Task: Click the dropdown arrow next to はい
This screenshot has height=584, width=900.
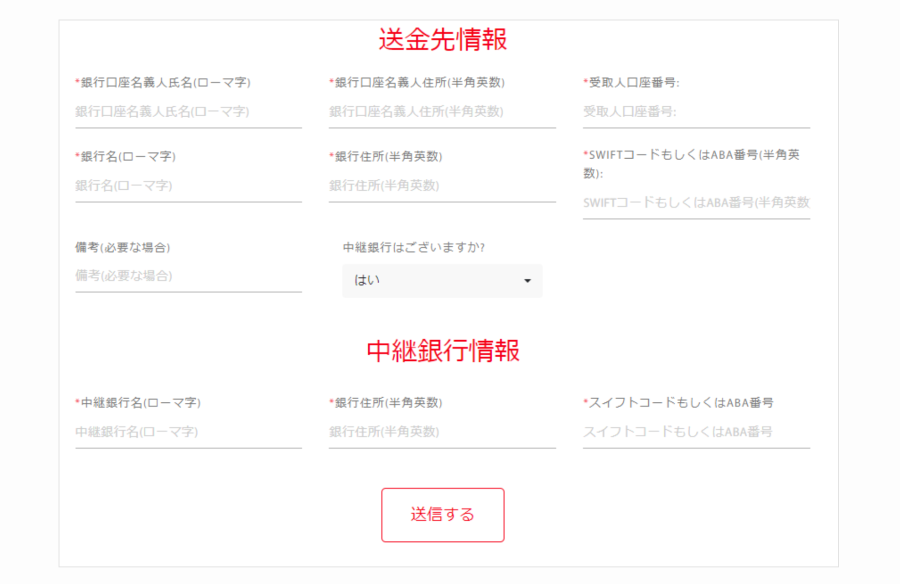Action: click(x=527, y=281)
